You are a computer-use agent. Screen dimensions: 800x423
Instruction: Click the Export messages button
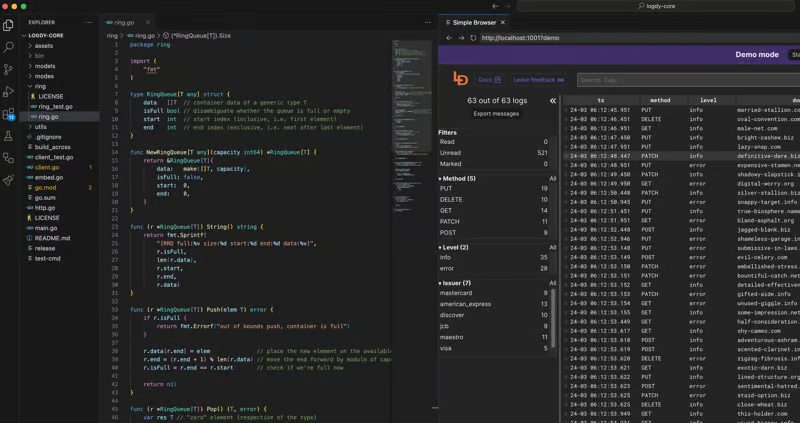point(496,114)
